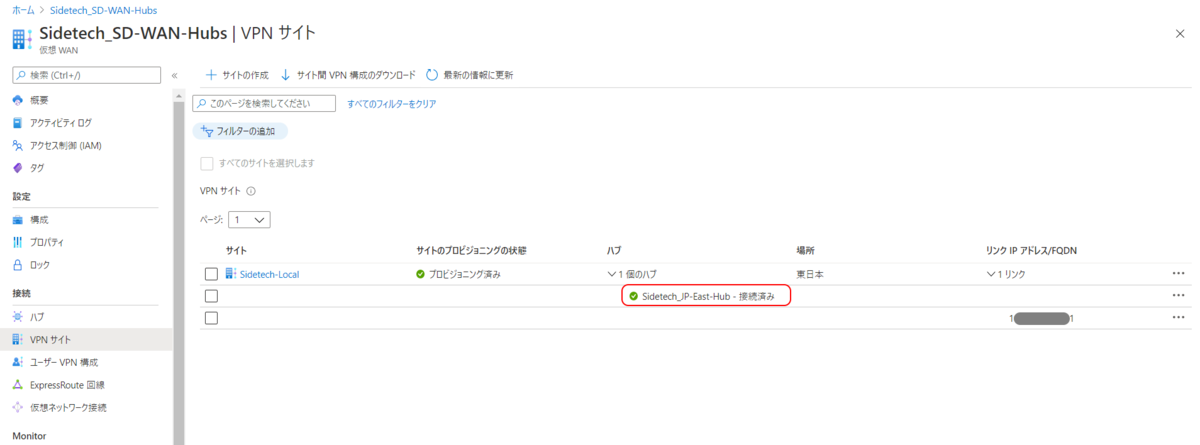Click the プロパティ bars icon

[18, 242]
